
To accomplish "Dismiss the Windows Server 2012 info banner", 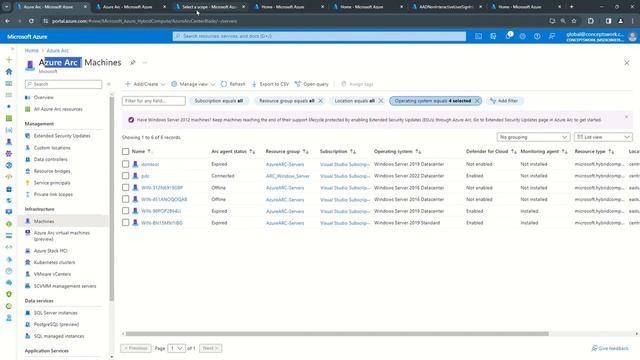I will [x=627, y=117].
